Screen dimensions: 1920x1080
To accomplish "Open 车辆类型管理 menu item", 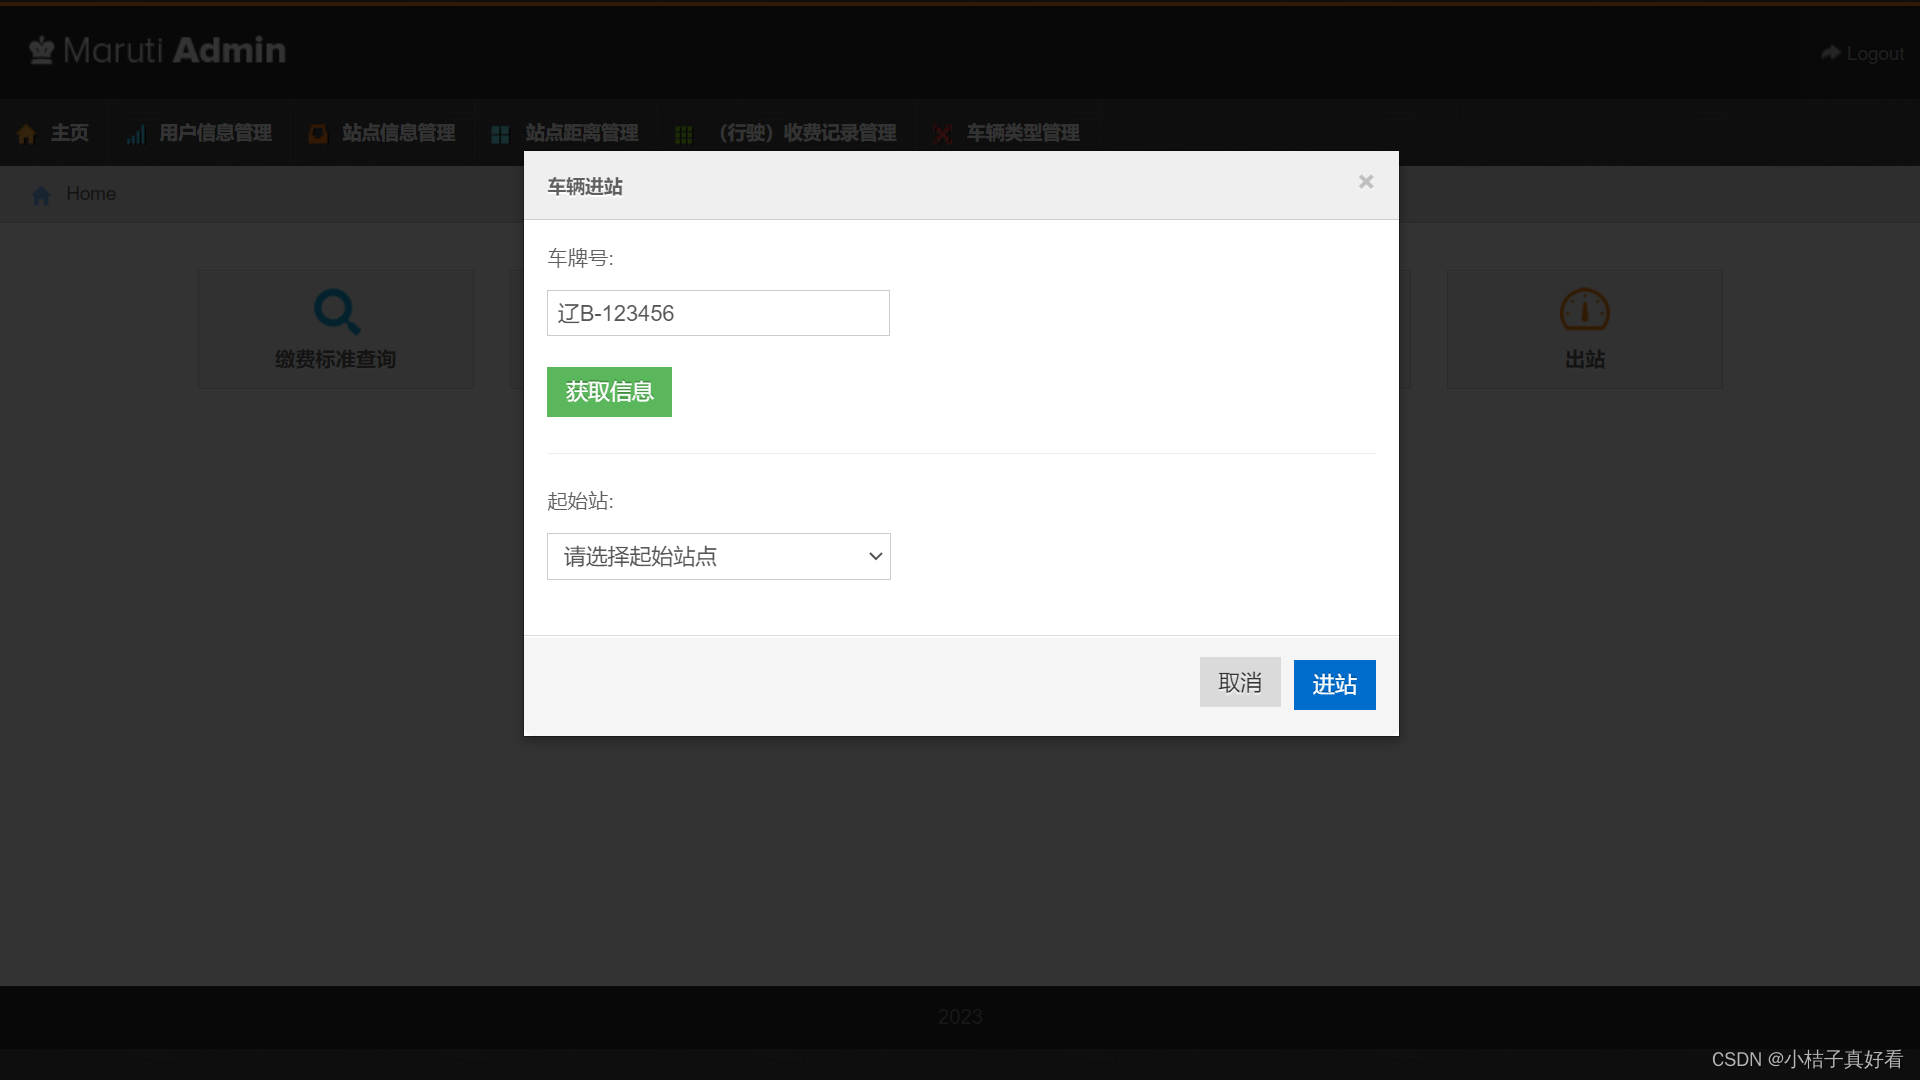I will 1007,133.
